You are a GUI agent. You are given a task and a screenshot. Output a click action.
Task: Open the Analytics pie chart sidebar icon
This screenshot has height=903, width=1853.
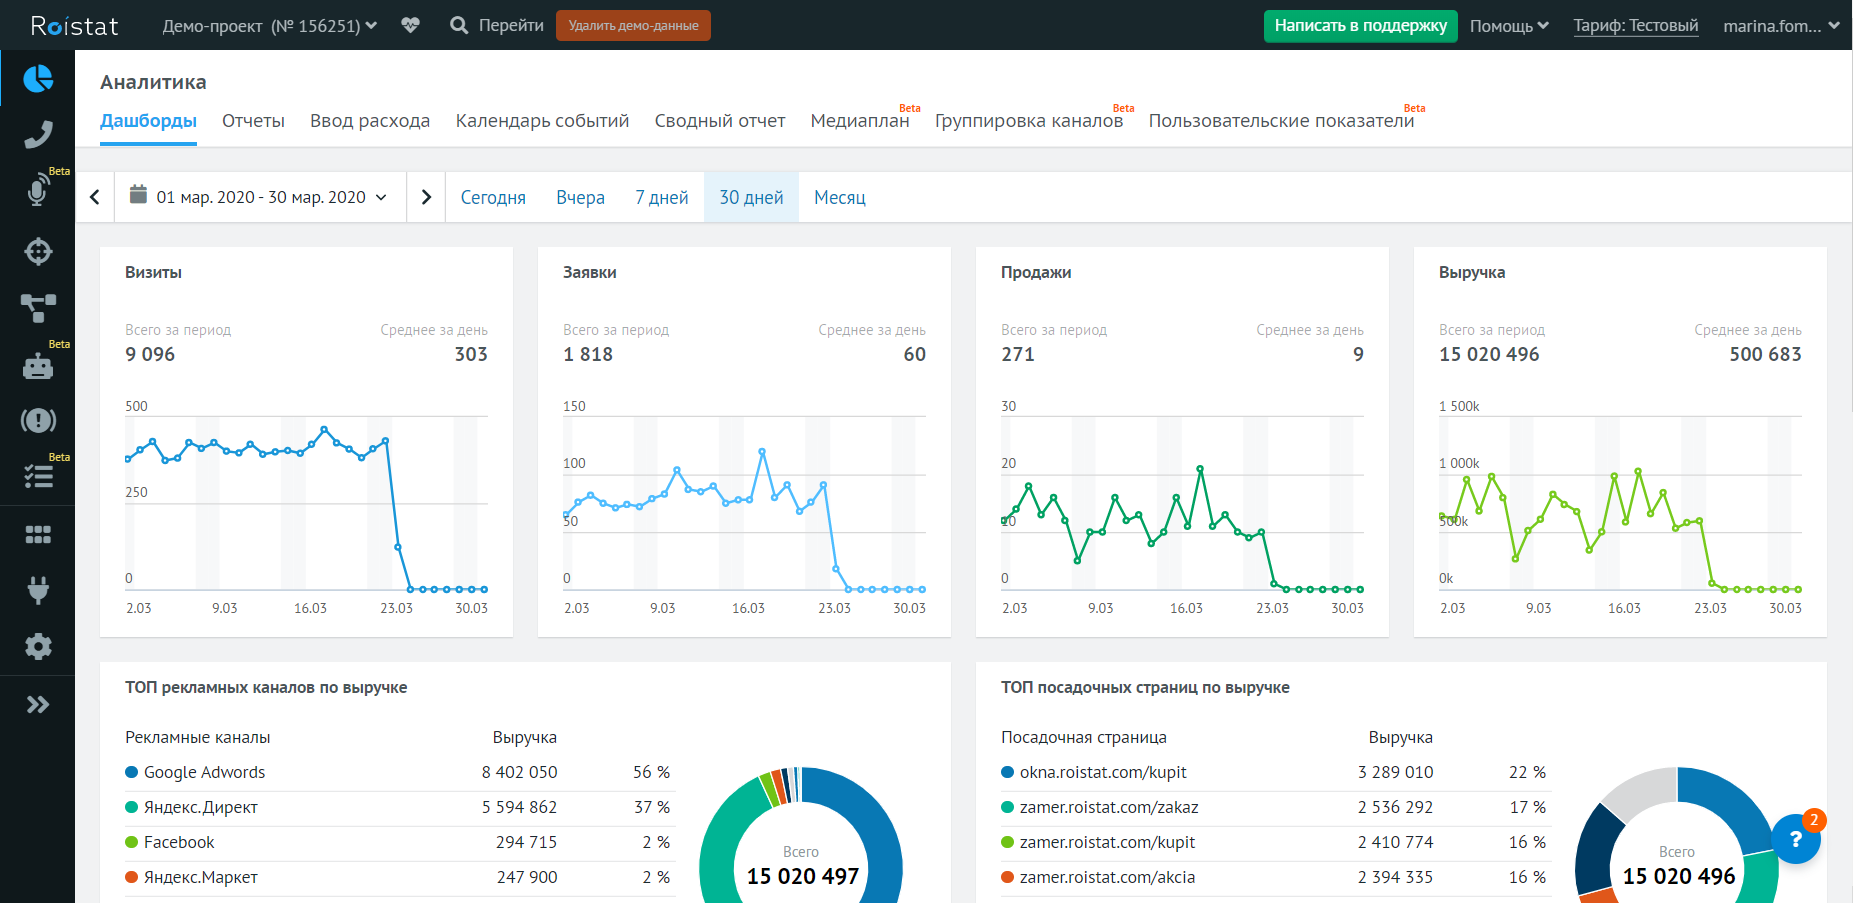point(38,78)
